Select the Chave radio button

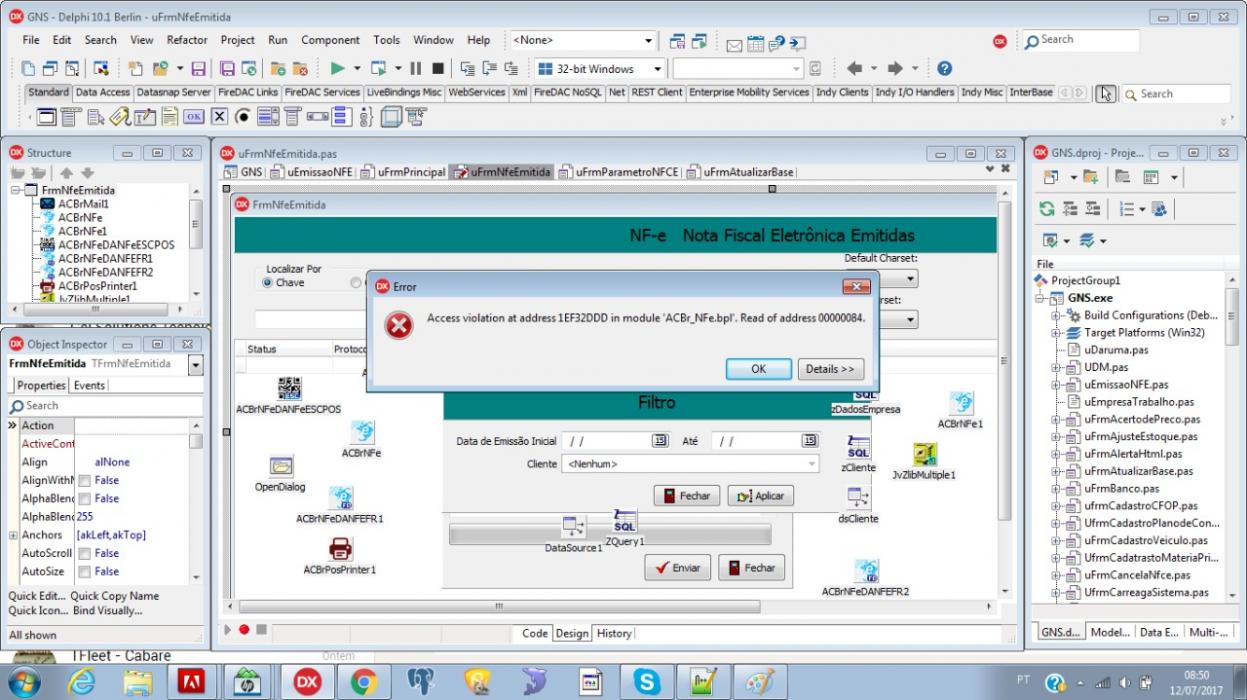tap(268, 283)
